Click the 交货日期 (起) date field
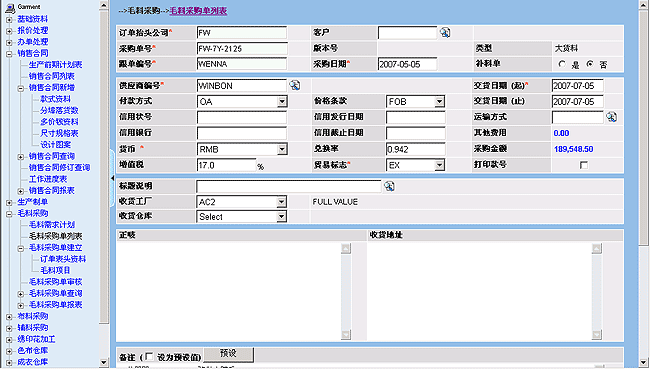 pyautogui.click(x=577, y=86)
